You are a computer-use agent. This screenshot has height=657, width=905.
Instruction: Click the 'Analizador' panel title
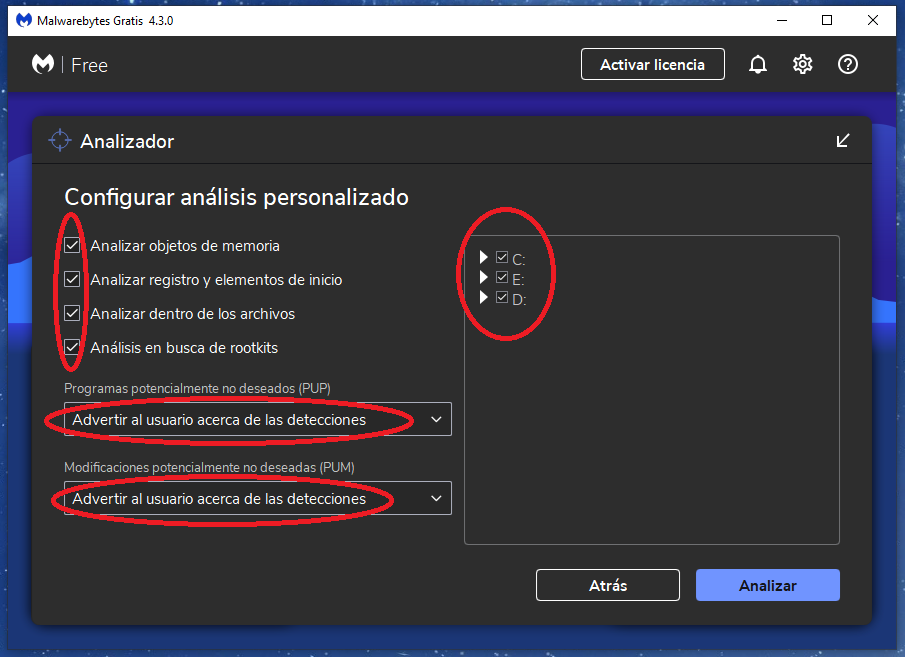(x=127, y=141)
